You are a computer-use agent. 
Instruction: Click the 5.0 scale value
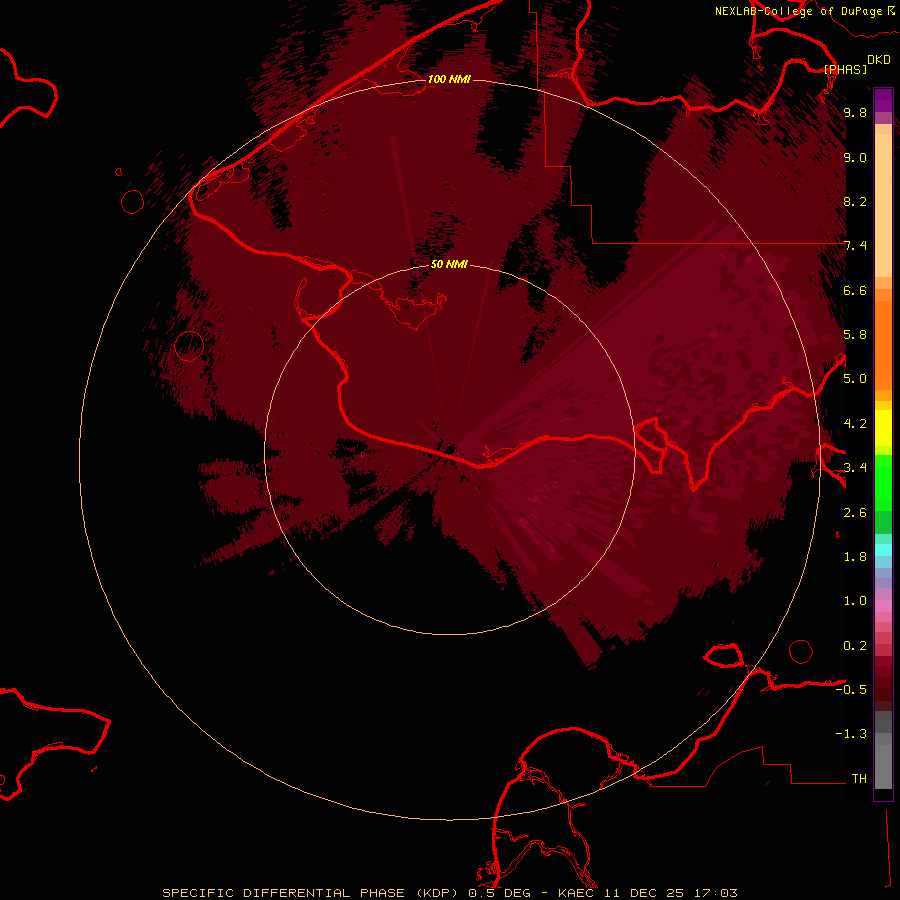click(x=855, y=379)
